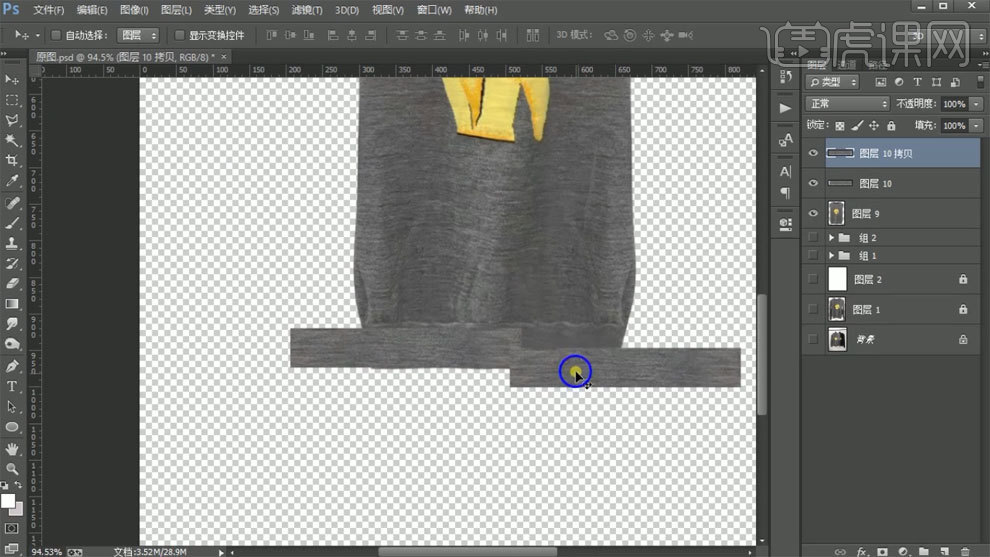Open the layer filter 类型 dropdown
The image size is (990, 557).
[x=833, y=82]
